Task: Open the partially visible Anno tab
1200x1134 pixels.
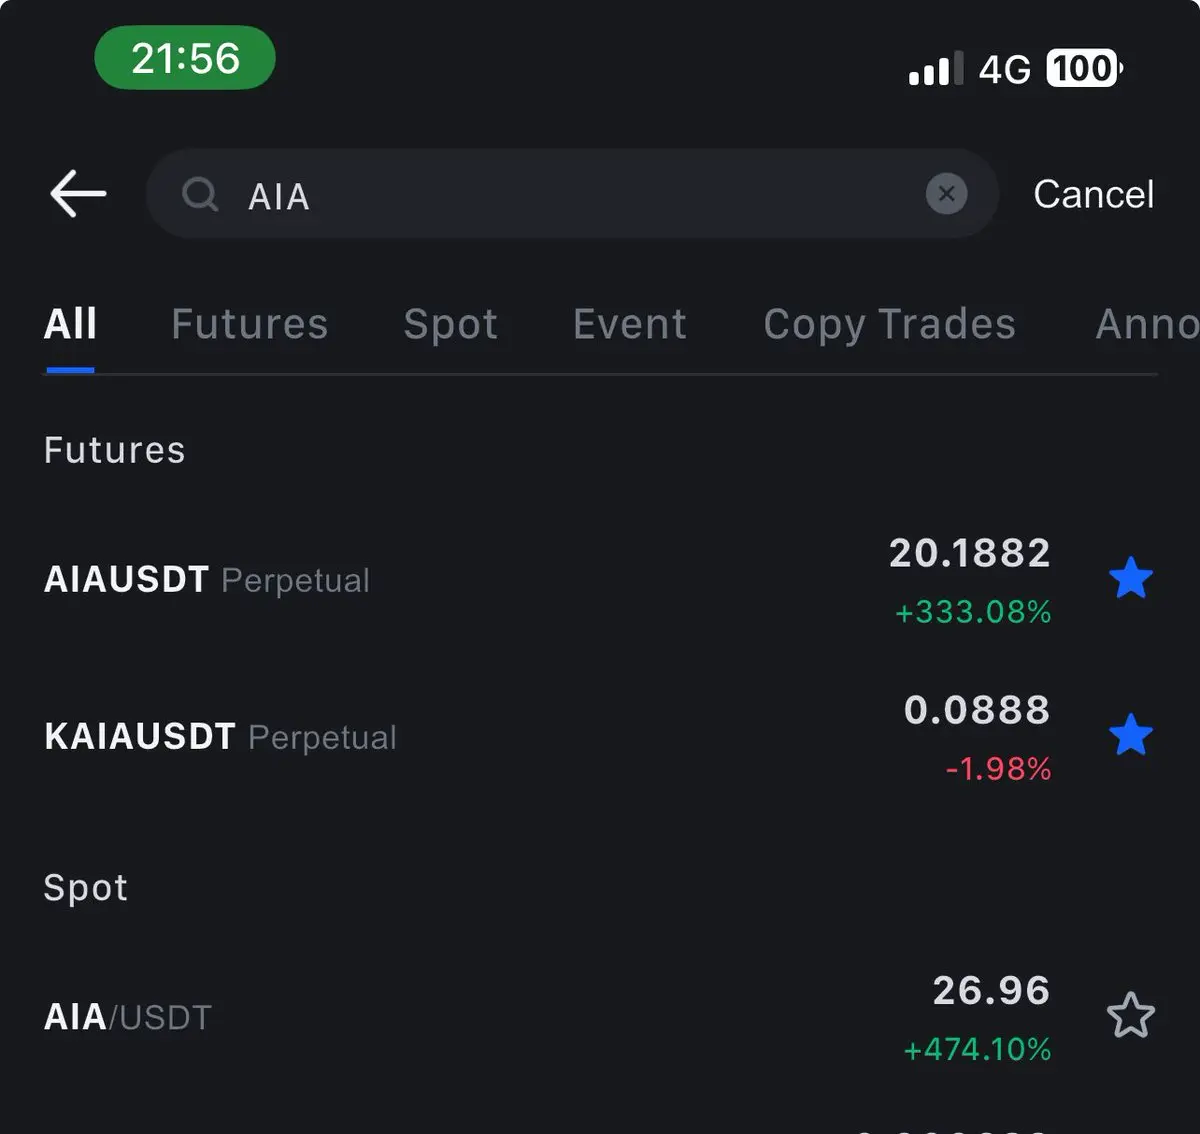Action: tap(1146, 324)
